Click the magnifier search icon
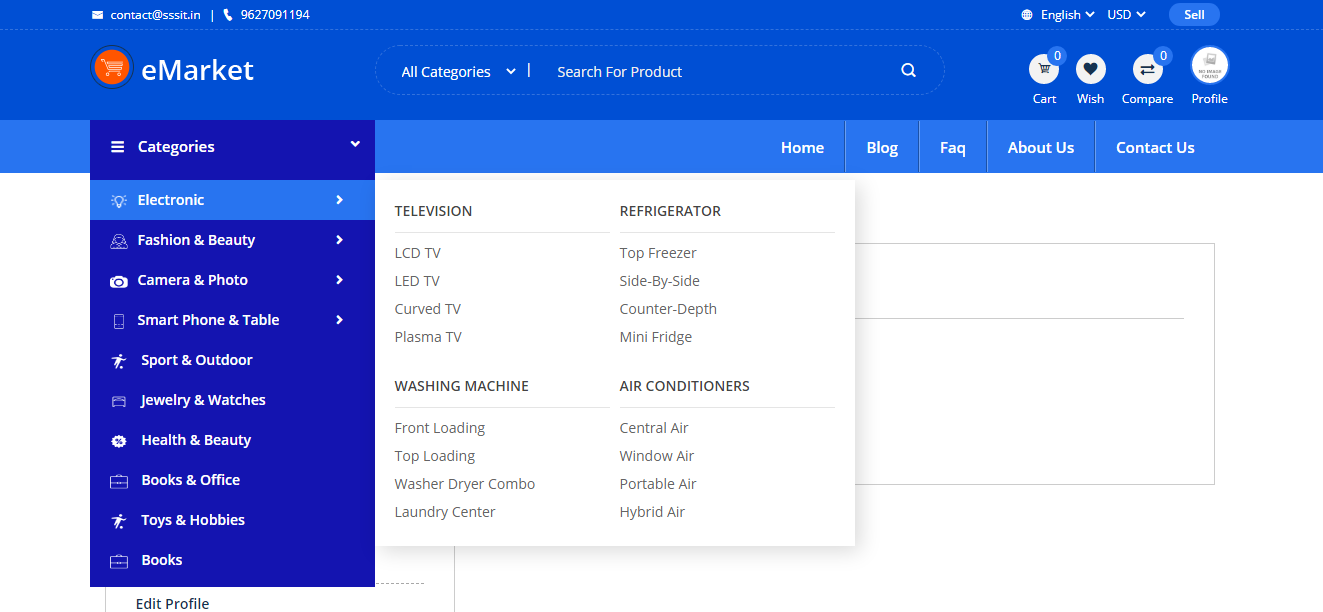This screenshot has width=1323, height=612. [908, 70]
